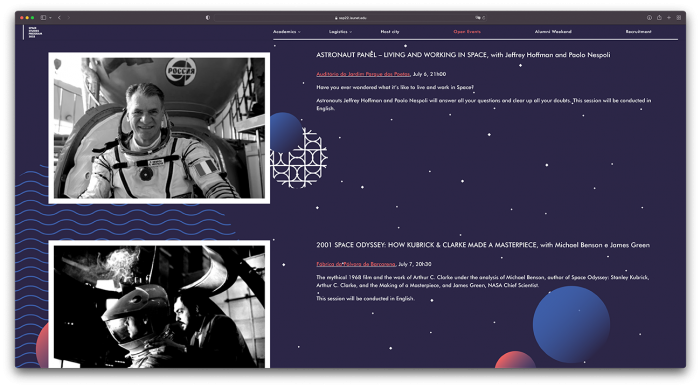Image resolution: width=700 pixels, height=388 pixels.
Task: Go to the Recruitment page
Action: tap(638, 32)
